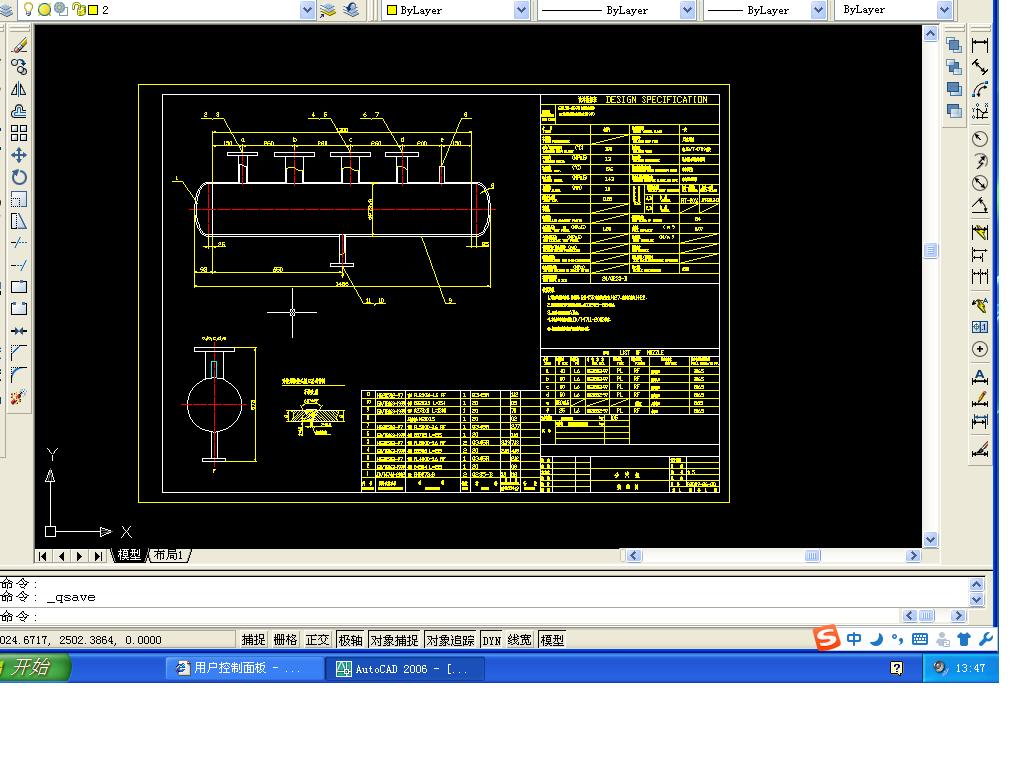The height and width of the screenshot is (768, 1024).
Task: Toggle 正交 (Ortho) mode in status bar
Action: pyautogui.click(x=317, y=640)
